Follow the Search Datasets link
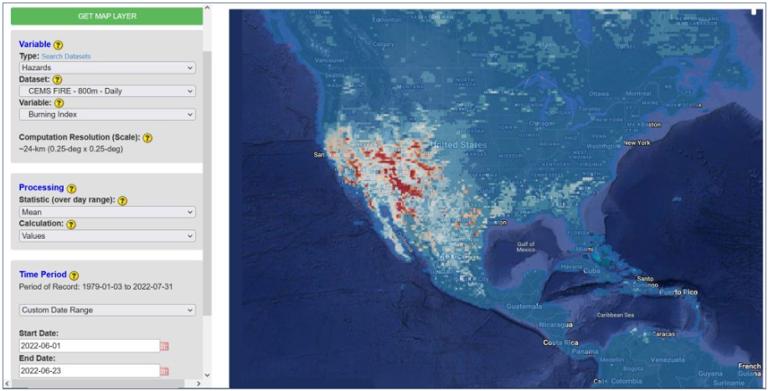Image resolution: width=768 pixels, height=391 pixels. [66, 56]
